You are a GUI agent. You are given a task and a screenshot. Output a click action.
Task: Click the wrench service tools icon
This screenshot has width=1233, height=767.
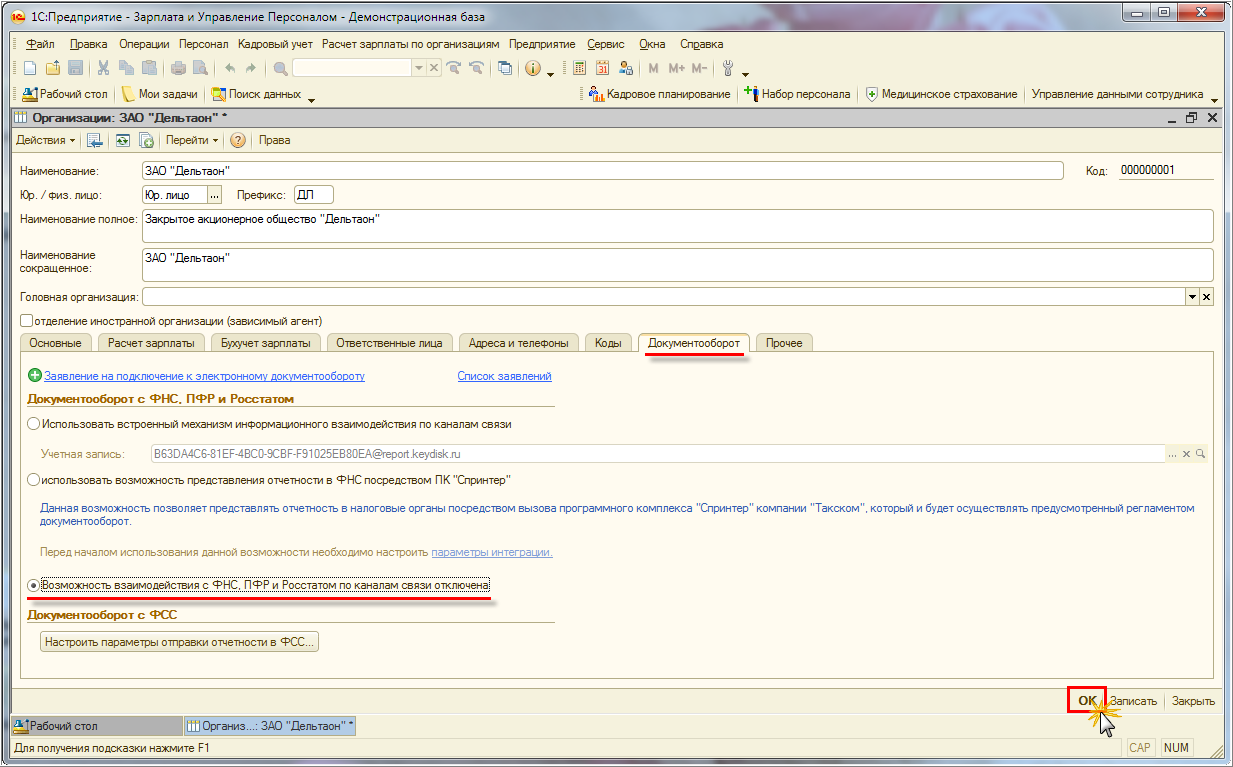[728, 68]
